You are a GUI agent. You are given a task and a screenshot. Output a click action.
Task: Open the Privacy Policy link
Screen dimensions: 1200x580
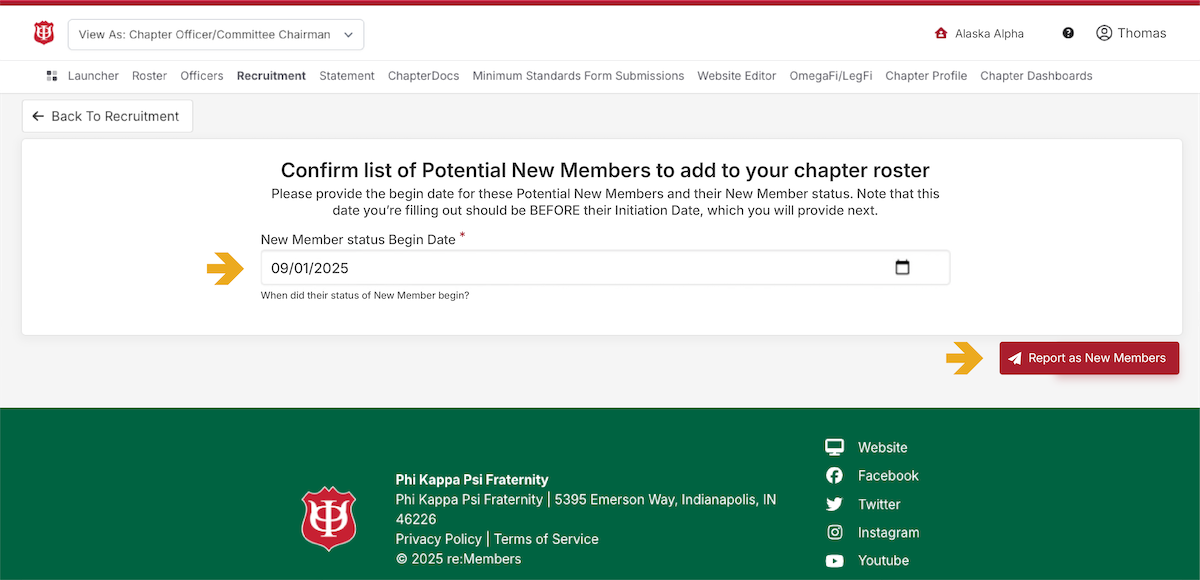point(438,539)
